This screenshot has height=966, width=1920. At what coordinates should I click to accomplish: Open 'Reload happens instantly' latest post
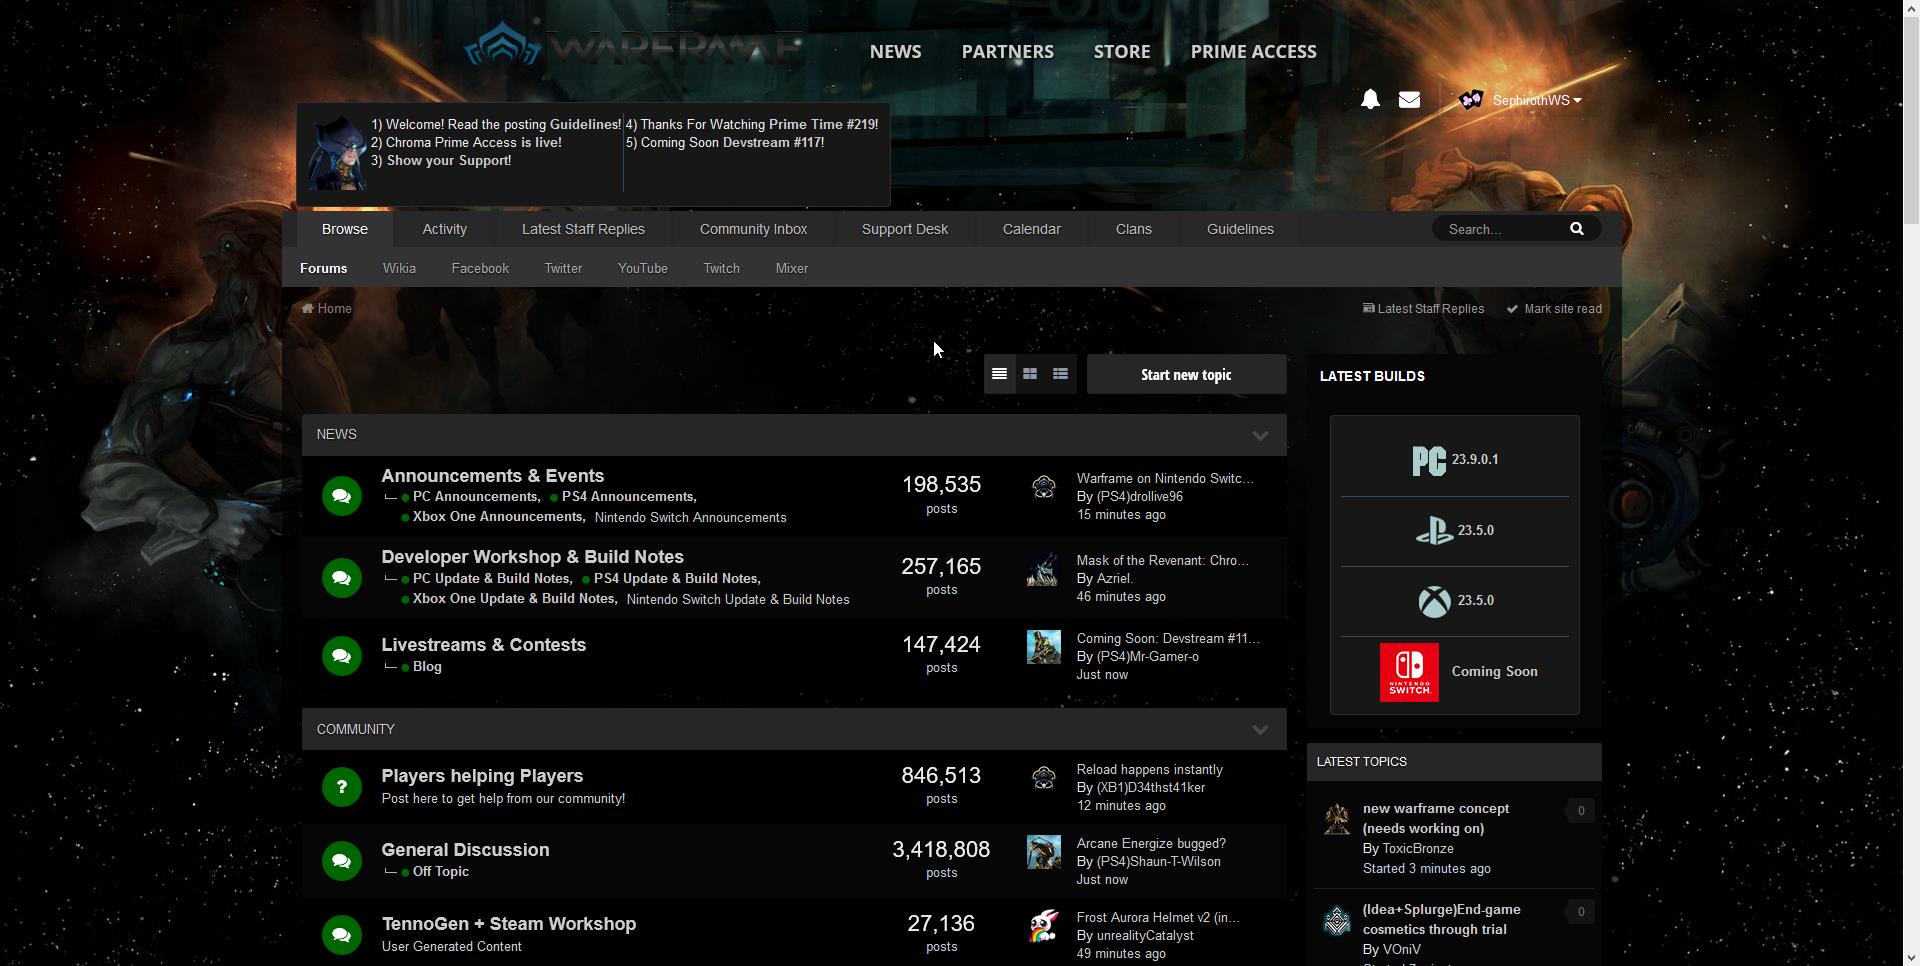pos(1150,770)
